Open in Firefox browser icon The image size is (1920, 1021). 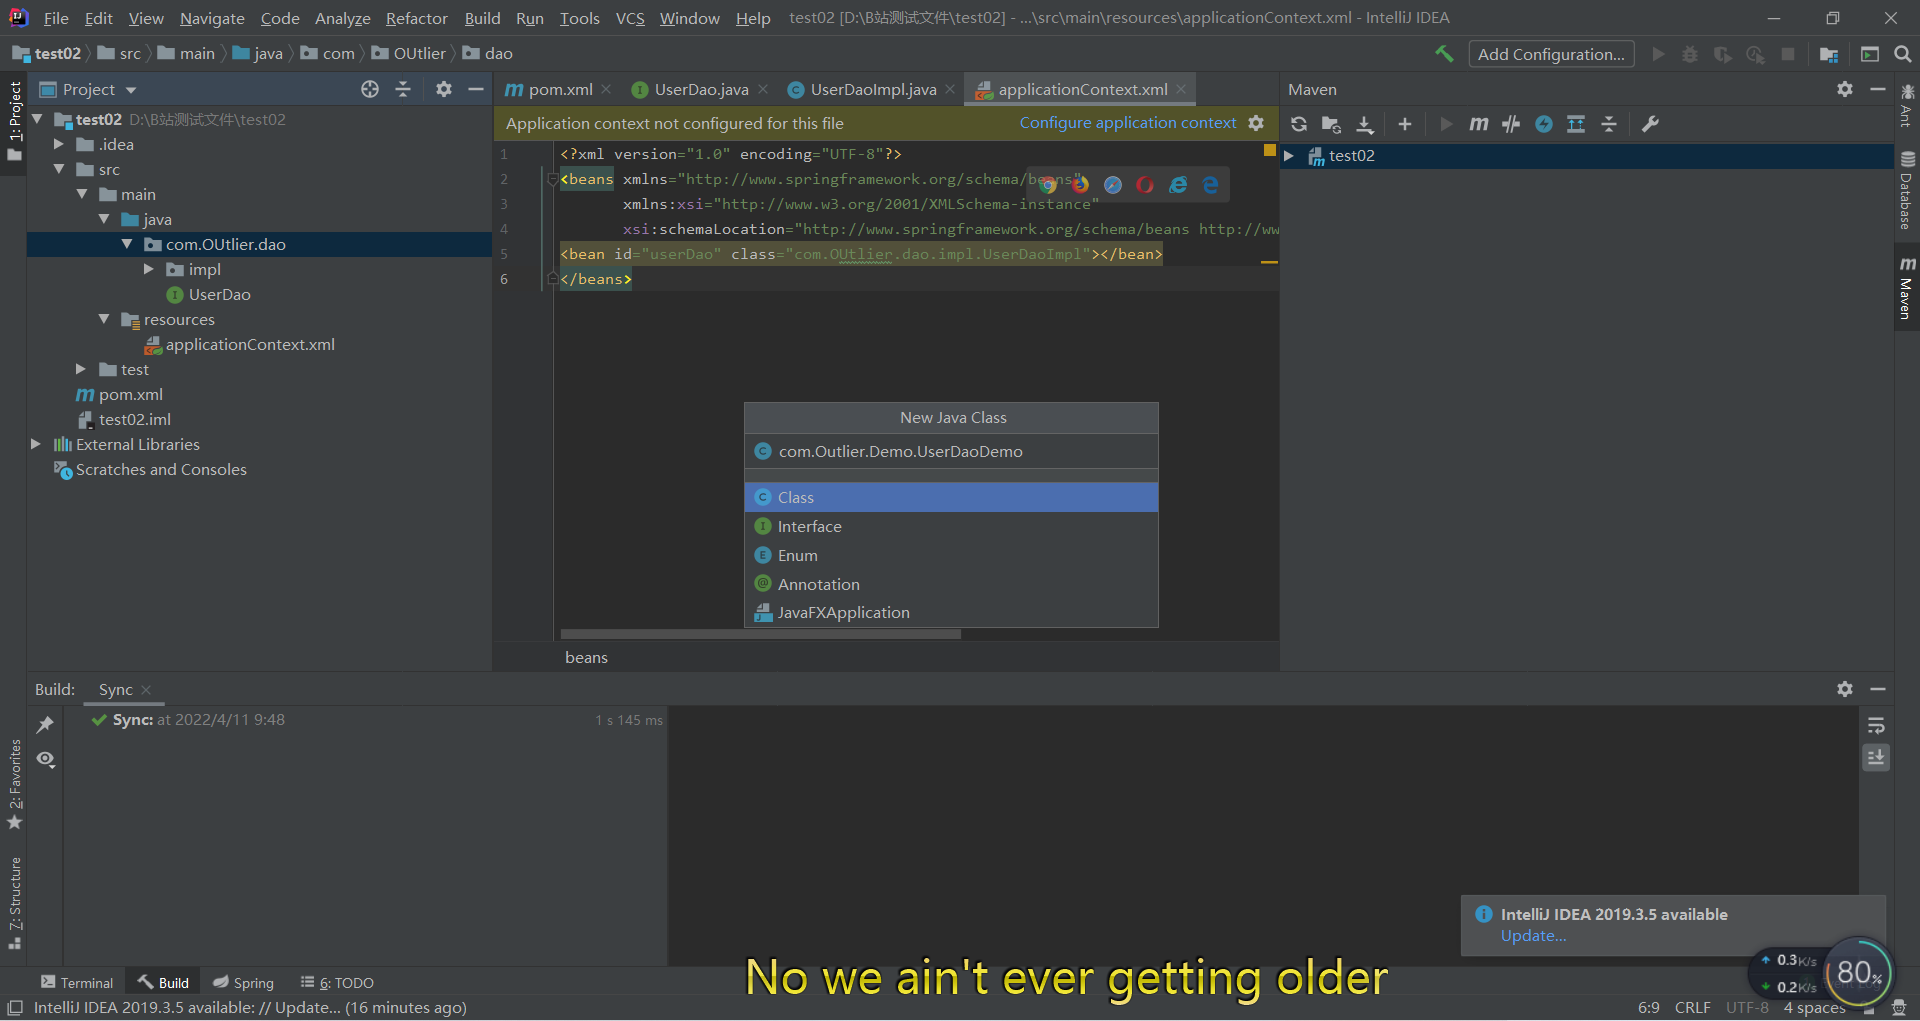pos(1080,185)
